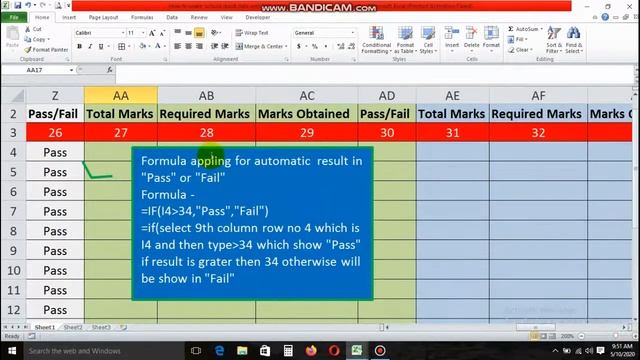Open the Font group dialog launcher
The image size is (640, 360).
click(x=165, y=60)
